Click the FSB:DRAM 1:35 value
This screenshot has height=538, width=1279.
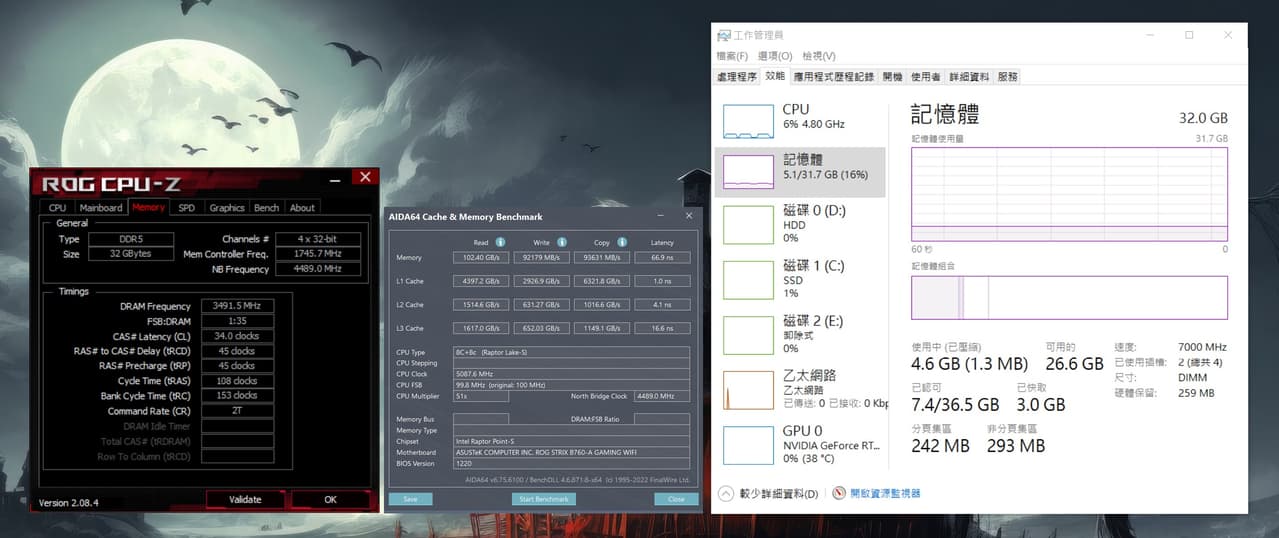pyautogui.click(x=237, y=321)
